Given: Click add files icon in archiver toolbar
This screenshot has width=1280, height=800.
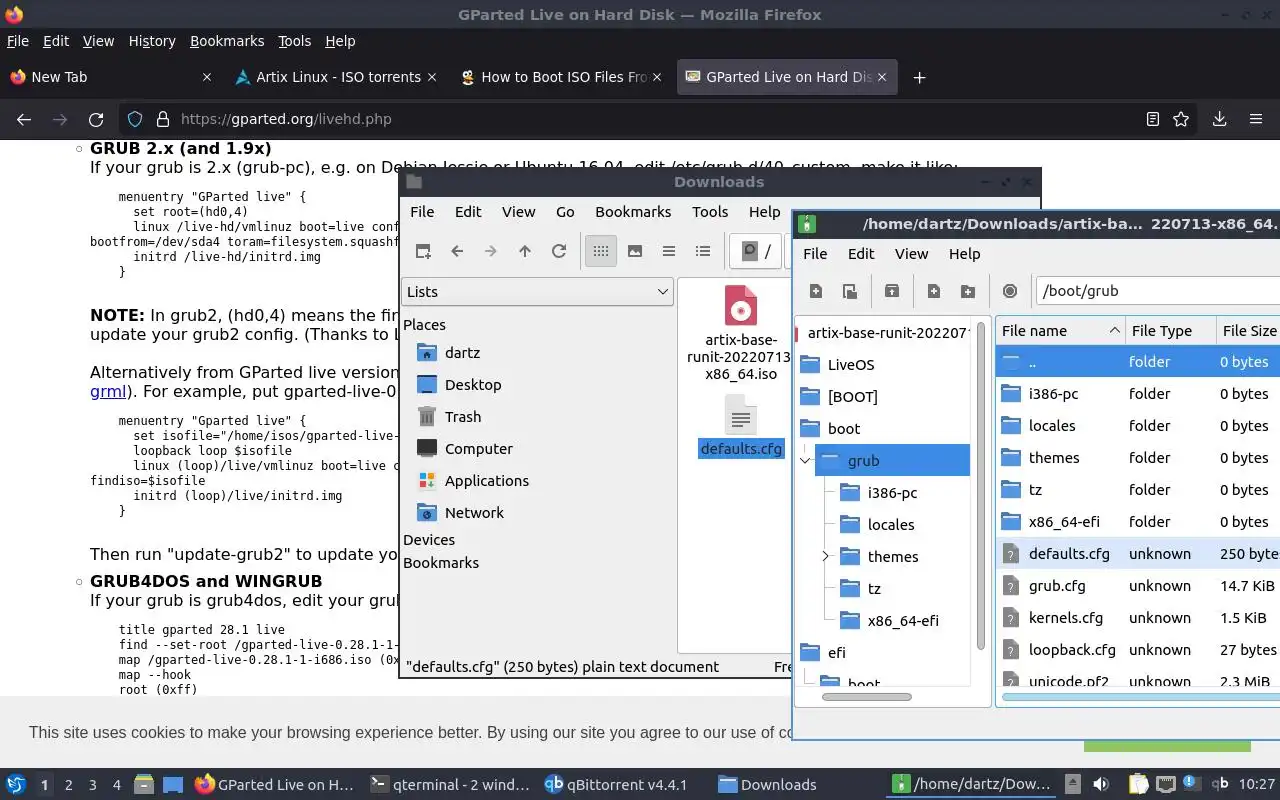Looking at the screenshot, I should (x=933, y=291).
